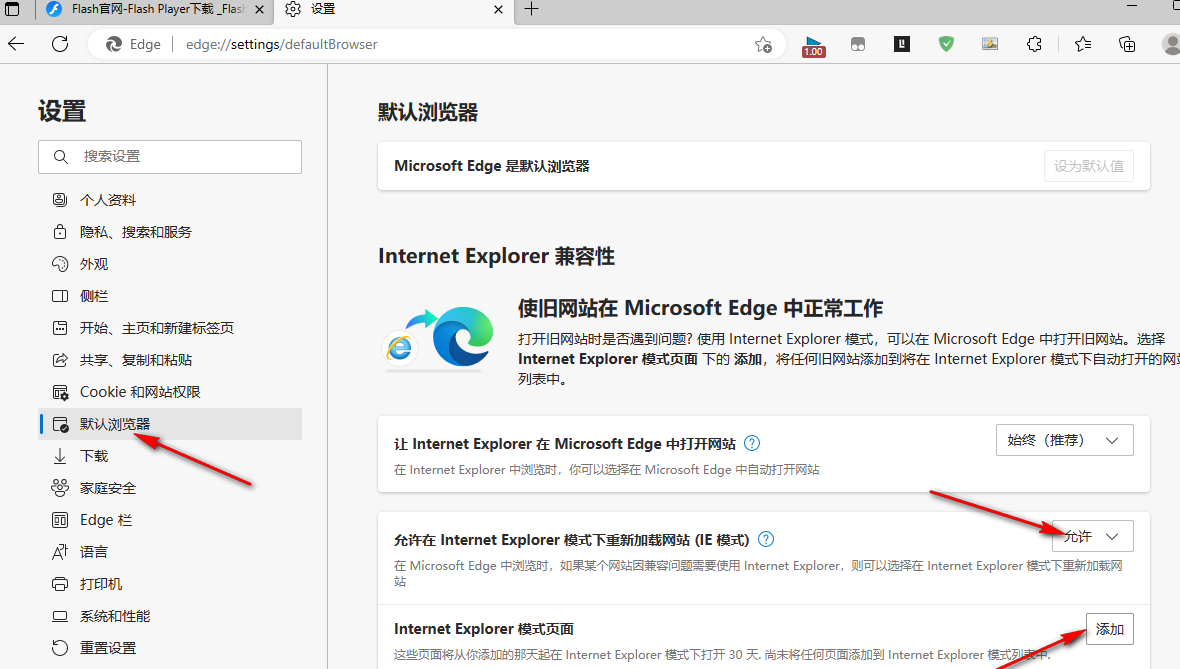Image resolution: width=1180 pixels, height=669 pixels.
Task: Select 下载 in the settings sidebar
Action: point(92,455)
